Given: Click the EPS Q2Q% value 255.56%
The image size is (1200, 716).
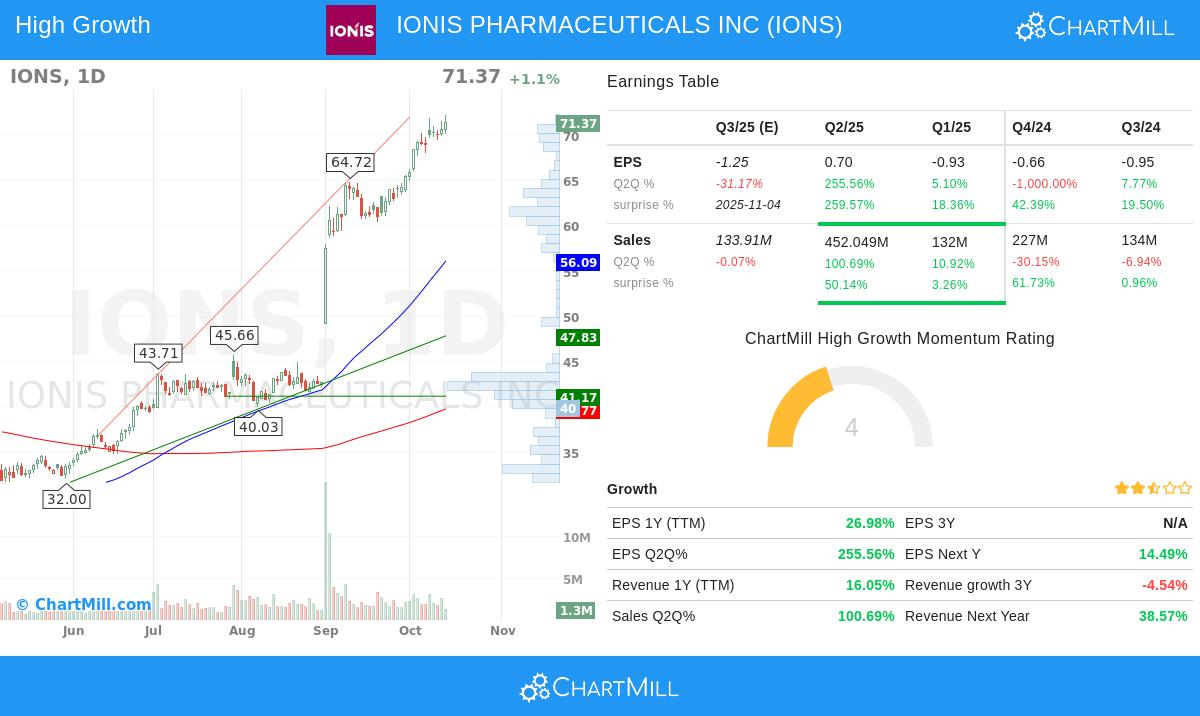Looking at the screenshot, I should (x=866, y=554).
